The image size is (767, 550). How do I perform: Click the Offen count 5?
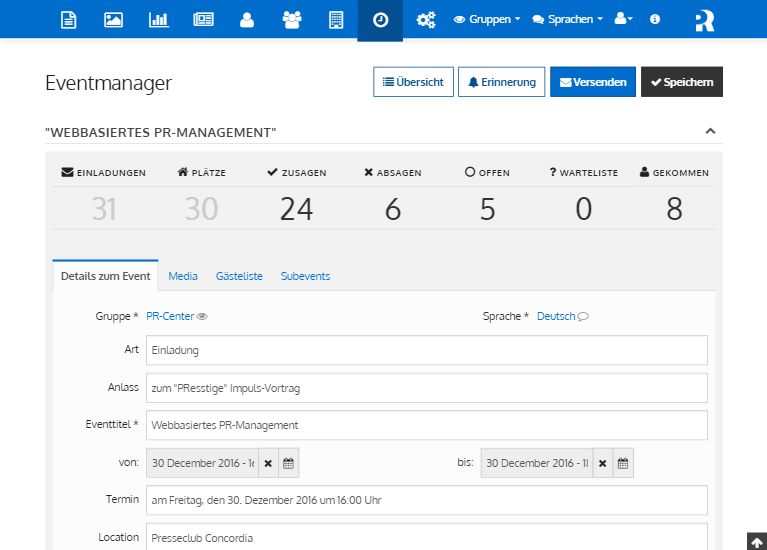tap(487, 209)
